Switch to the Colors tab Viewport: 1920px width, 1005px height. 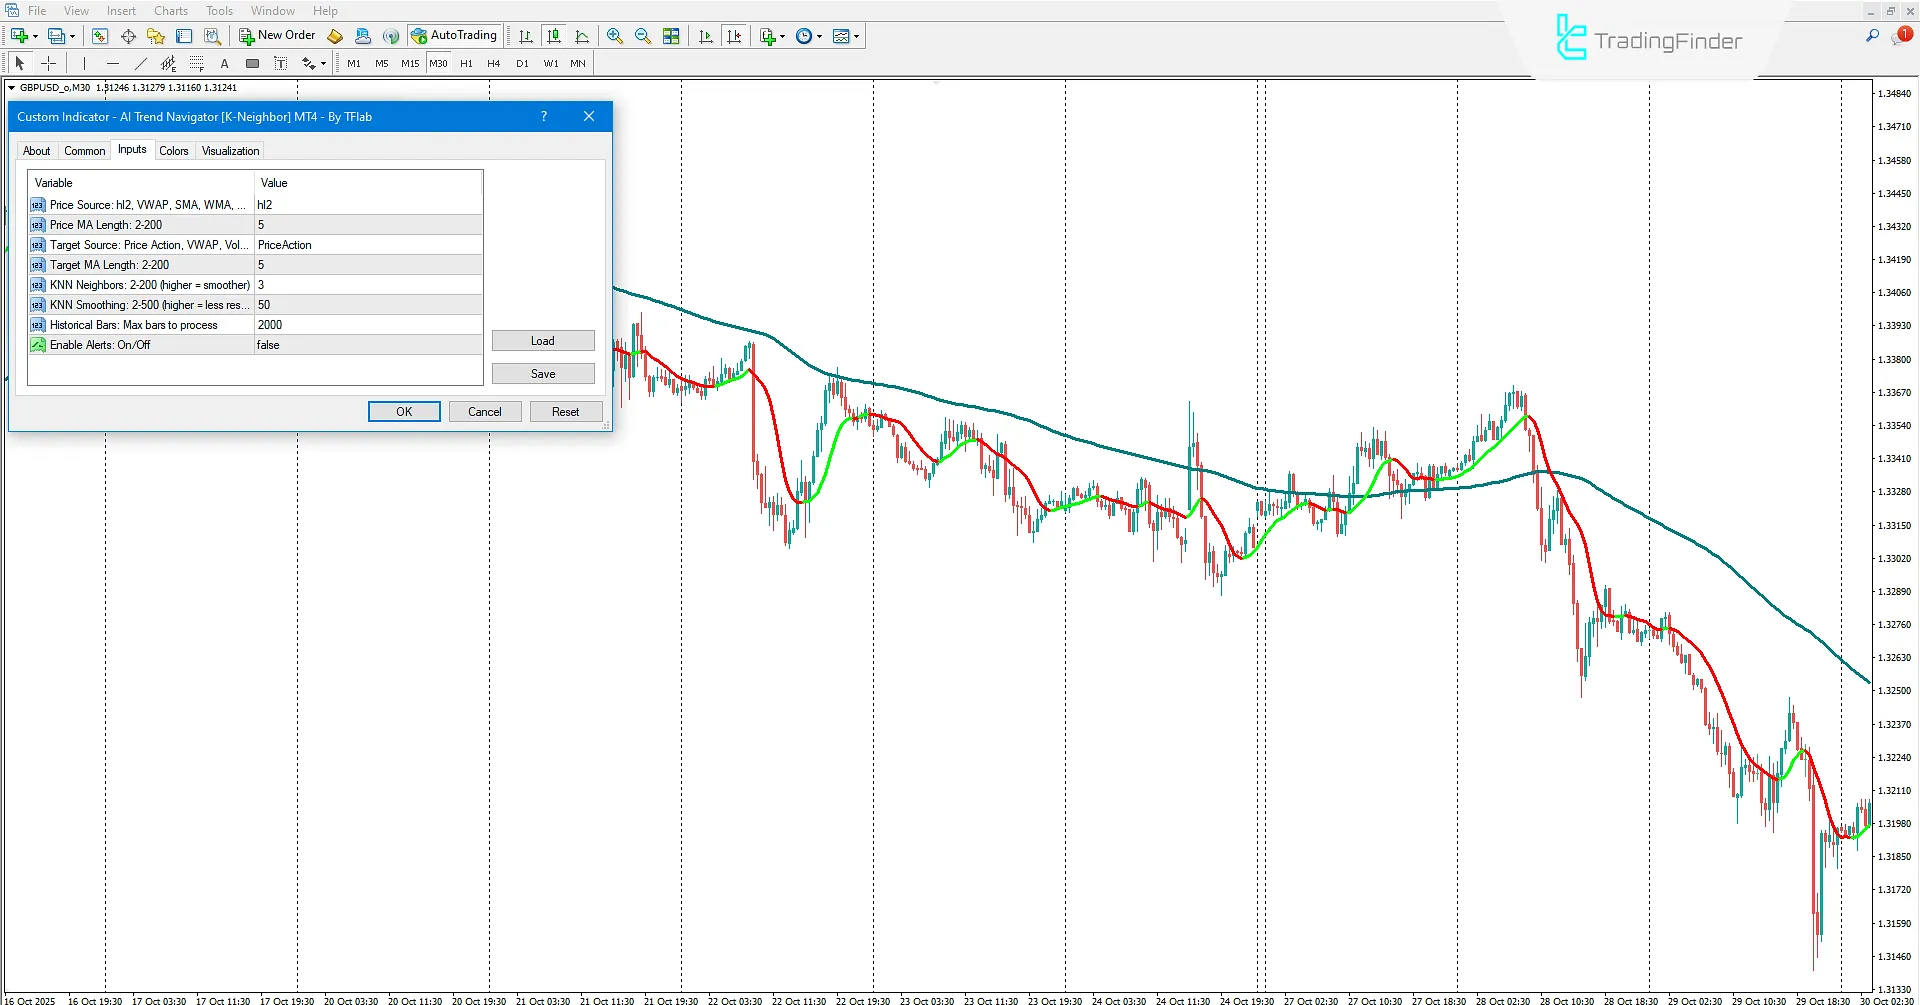[174, 150]
